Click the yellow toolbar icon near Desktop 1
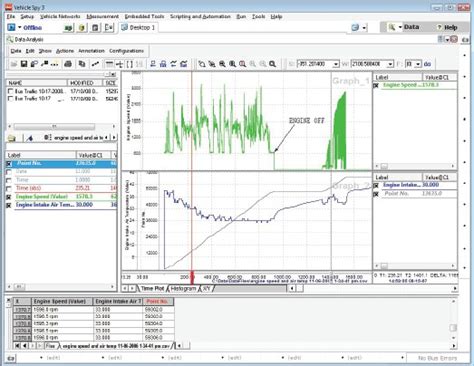This screenshot has height=366, width=474. point(82,28)
